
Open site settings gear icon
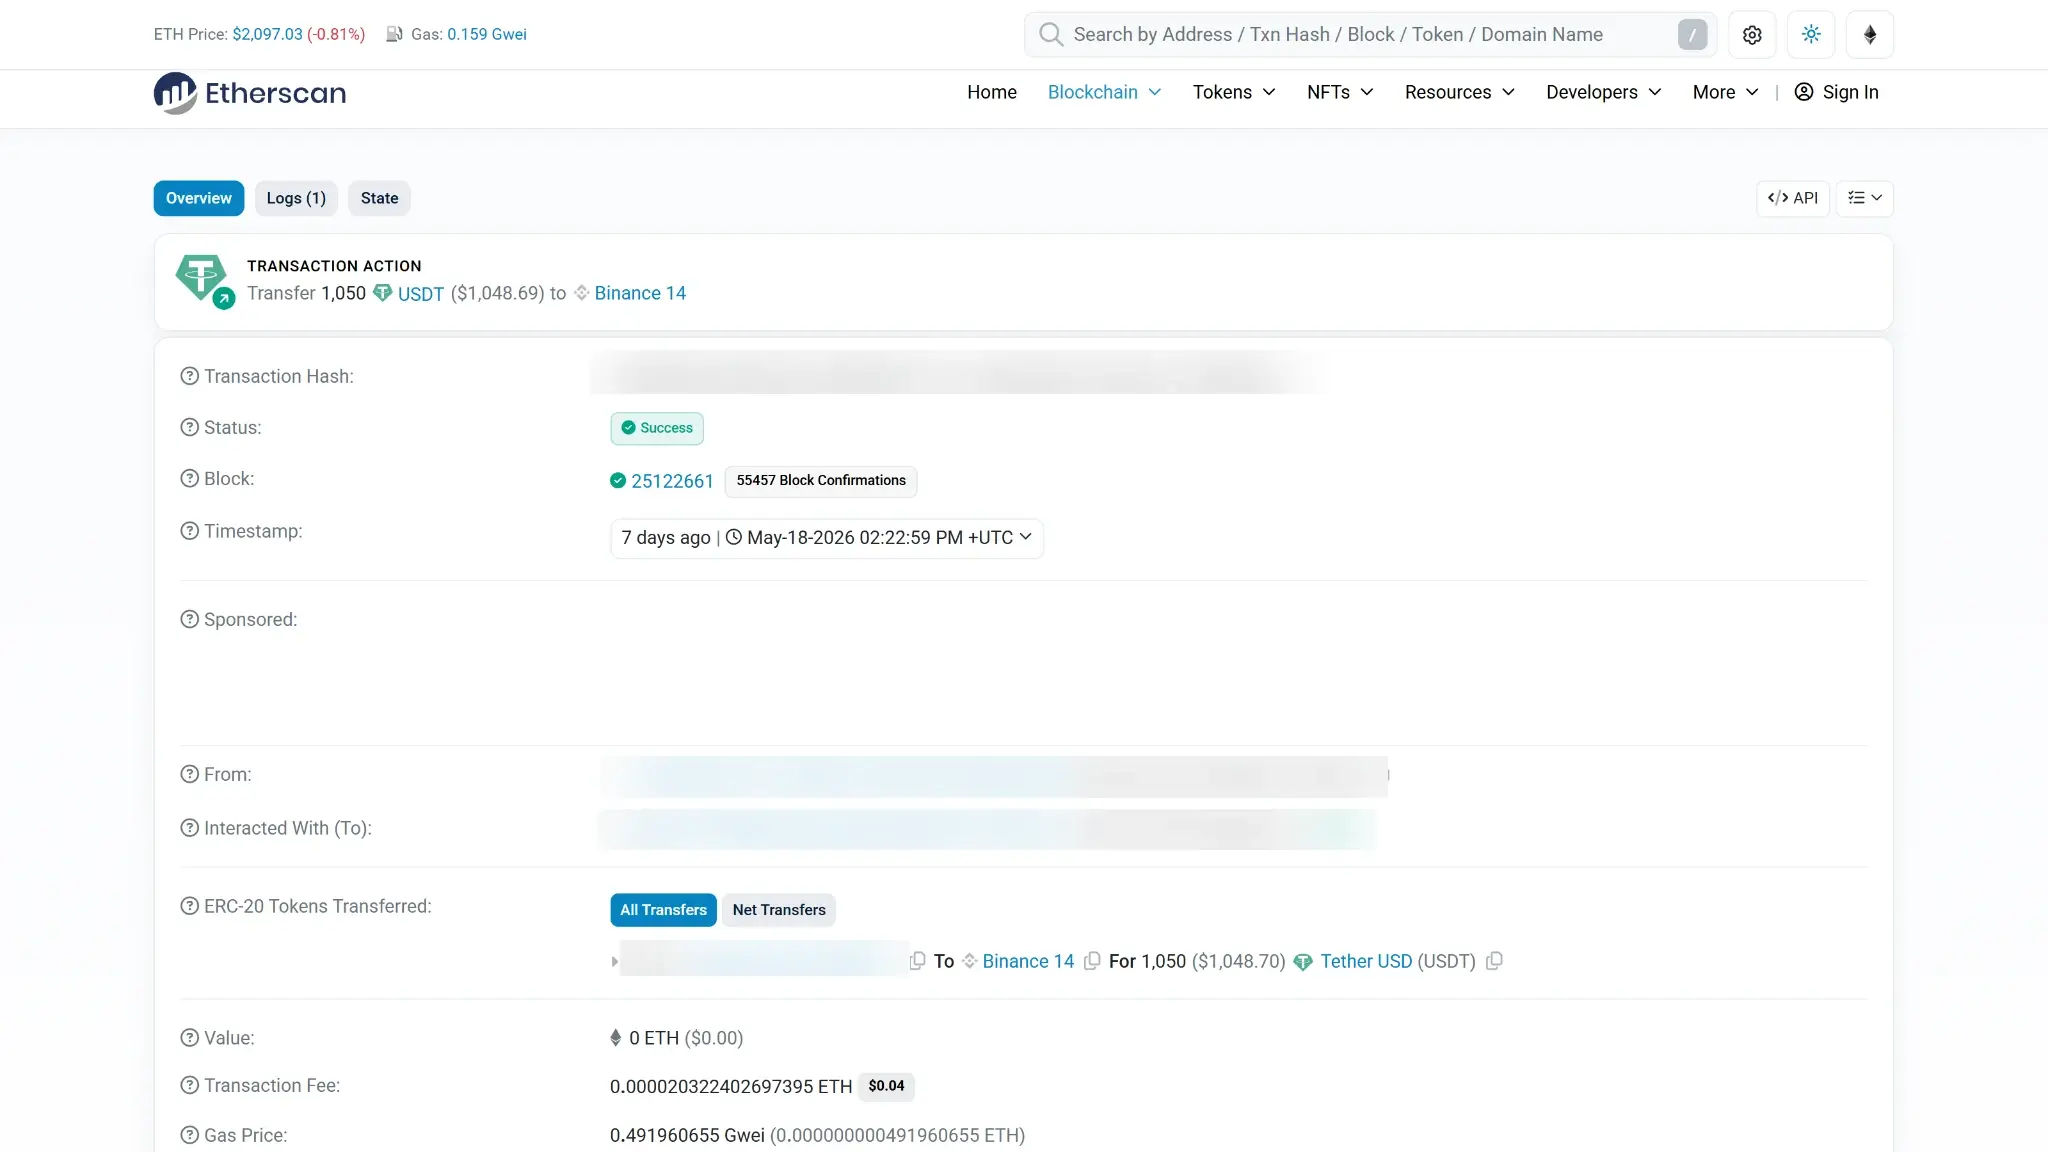pos(1752,35)
